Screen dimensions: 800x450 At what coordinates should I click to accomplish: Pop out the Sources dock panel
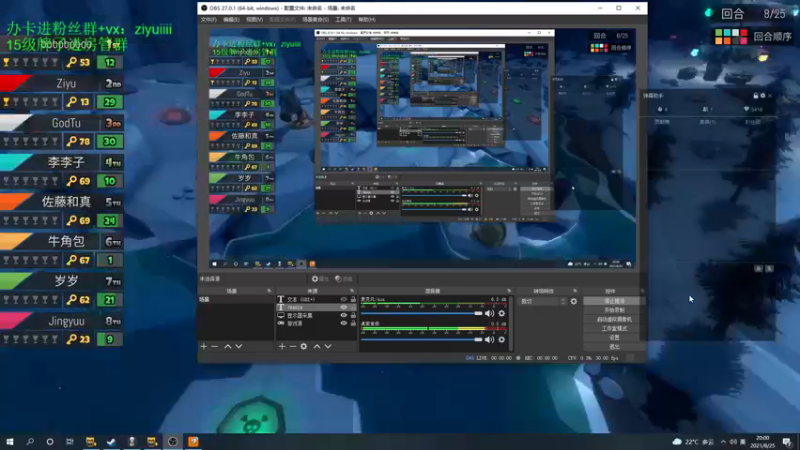pyautogui.click(x=352, y=291)
